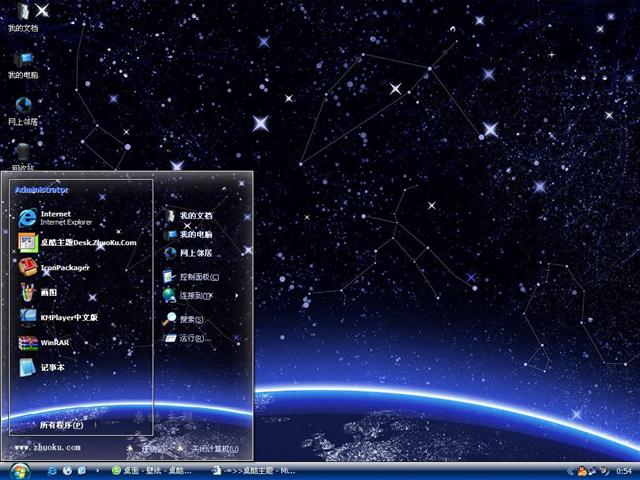Choose 运行(R)... from Start menu

194,339
